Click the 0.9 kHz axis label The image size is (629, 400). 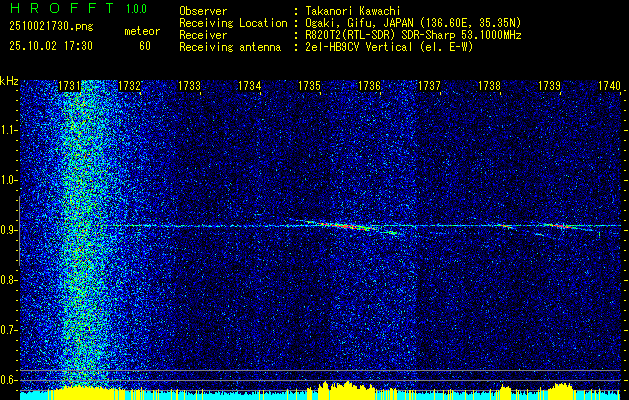click(x=7, y=230)
